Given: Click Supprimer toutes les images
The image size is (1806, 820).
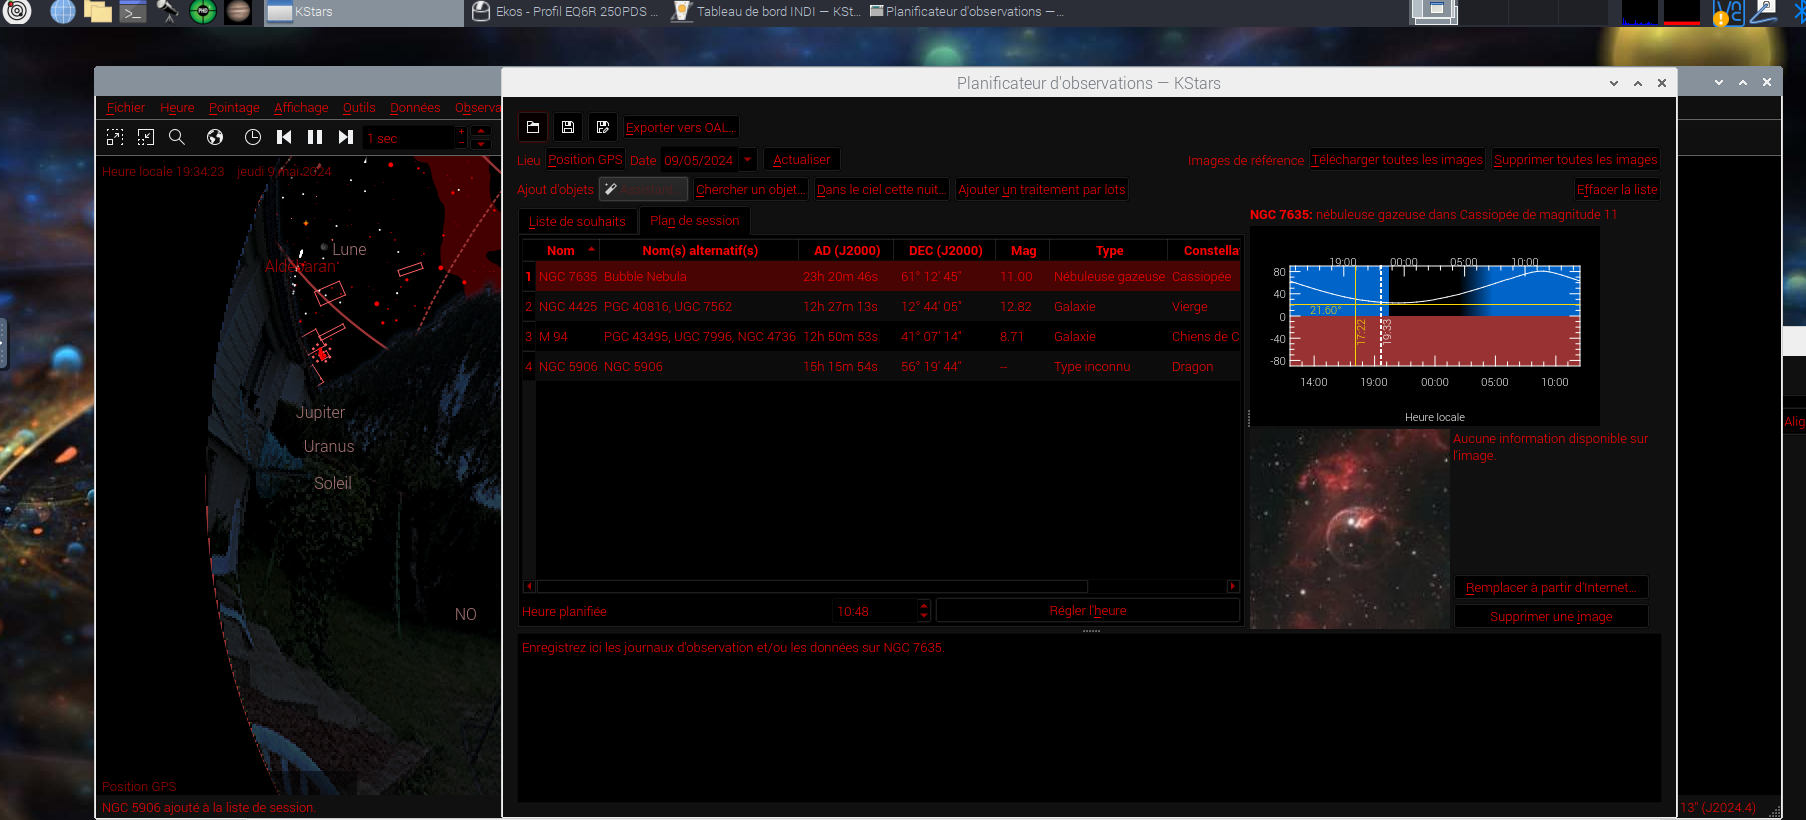Looking at the screenshot, I should pyautogui.click(x=1576, y=159).
